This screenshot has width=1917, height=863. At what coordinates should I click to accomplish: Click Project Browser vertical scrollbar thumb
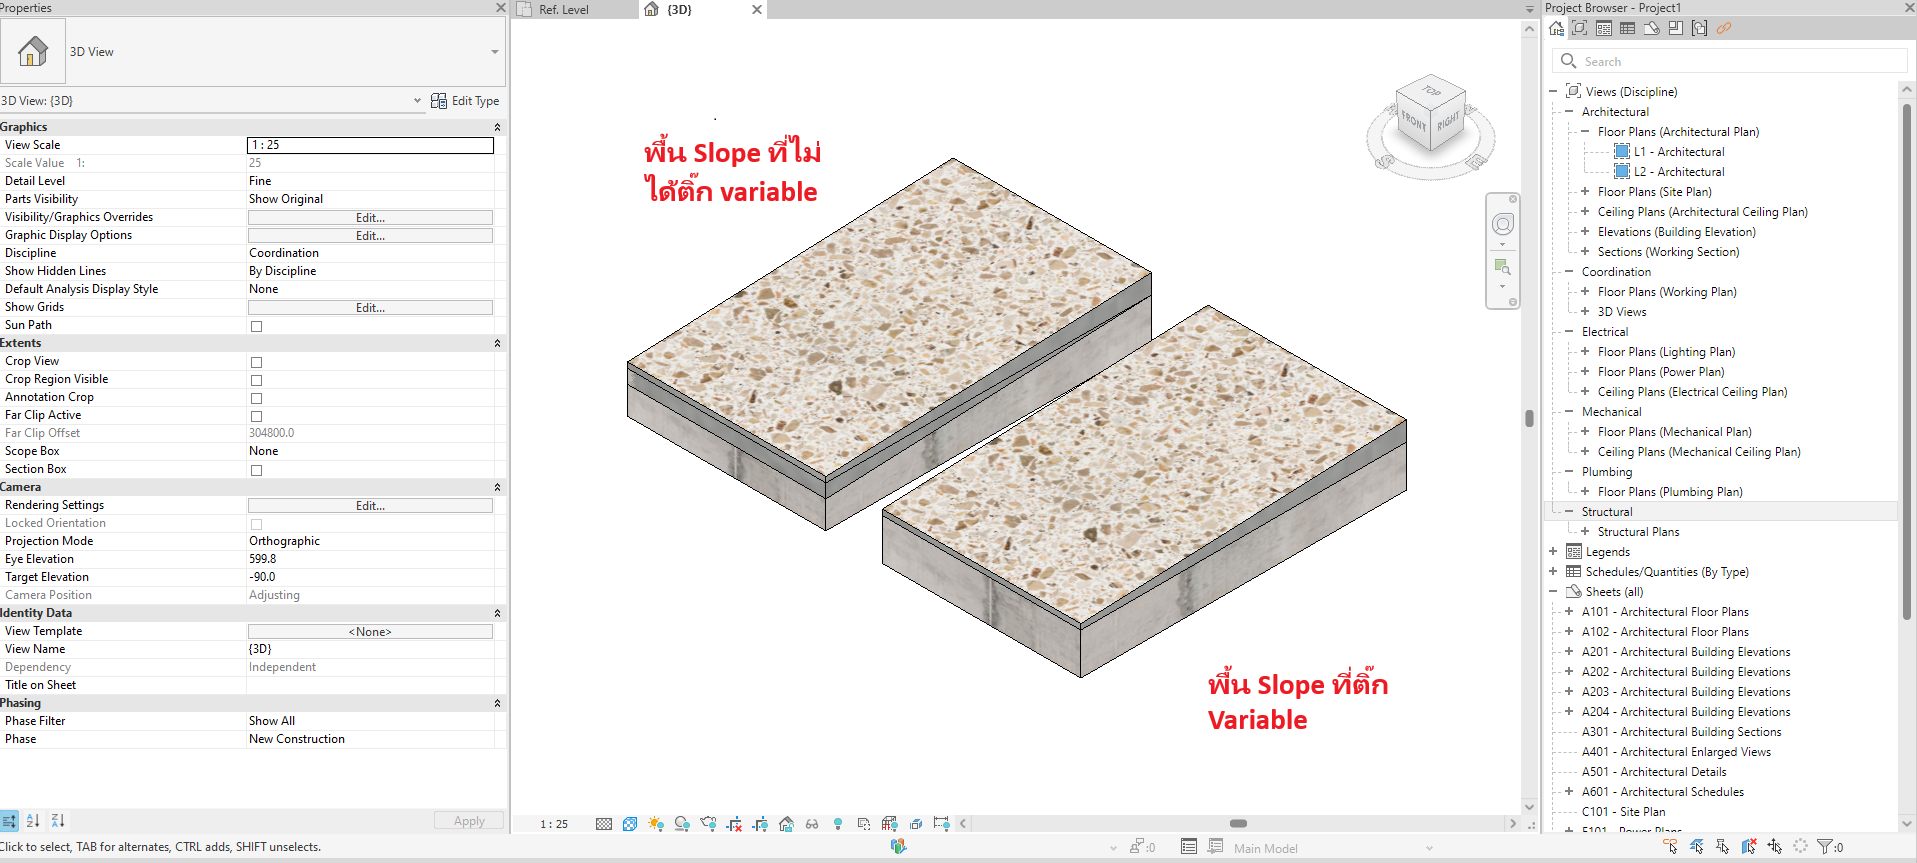tap(1906, 360)
